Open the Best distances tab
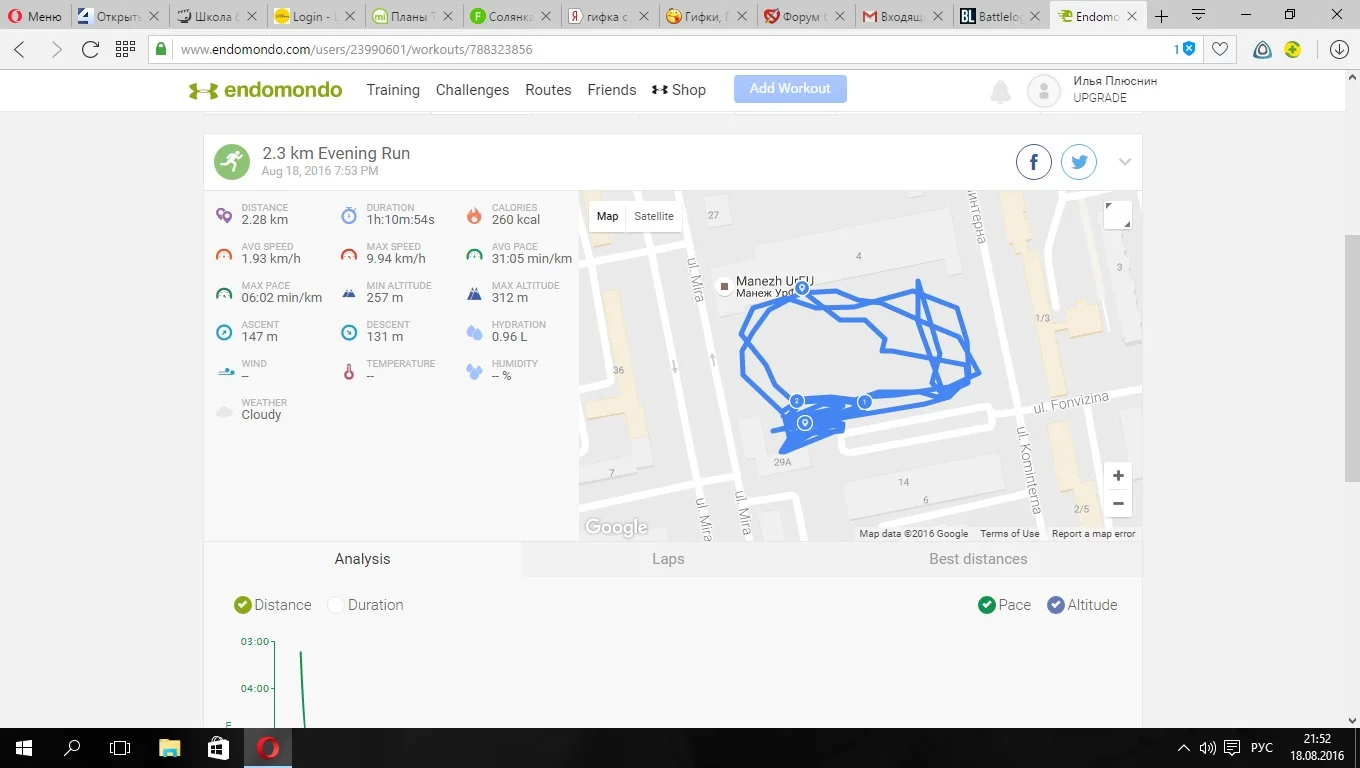The height and width of the screenshot is (768, 1360). coord(978,559)
